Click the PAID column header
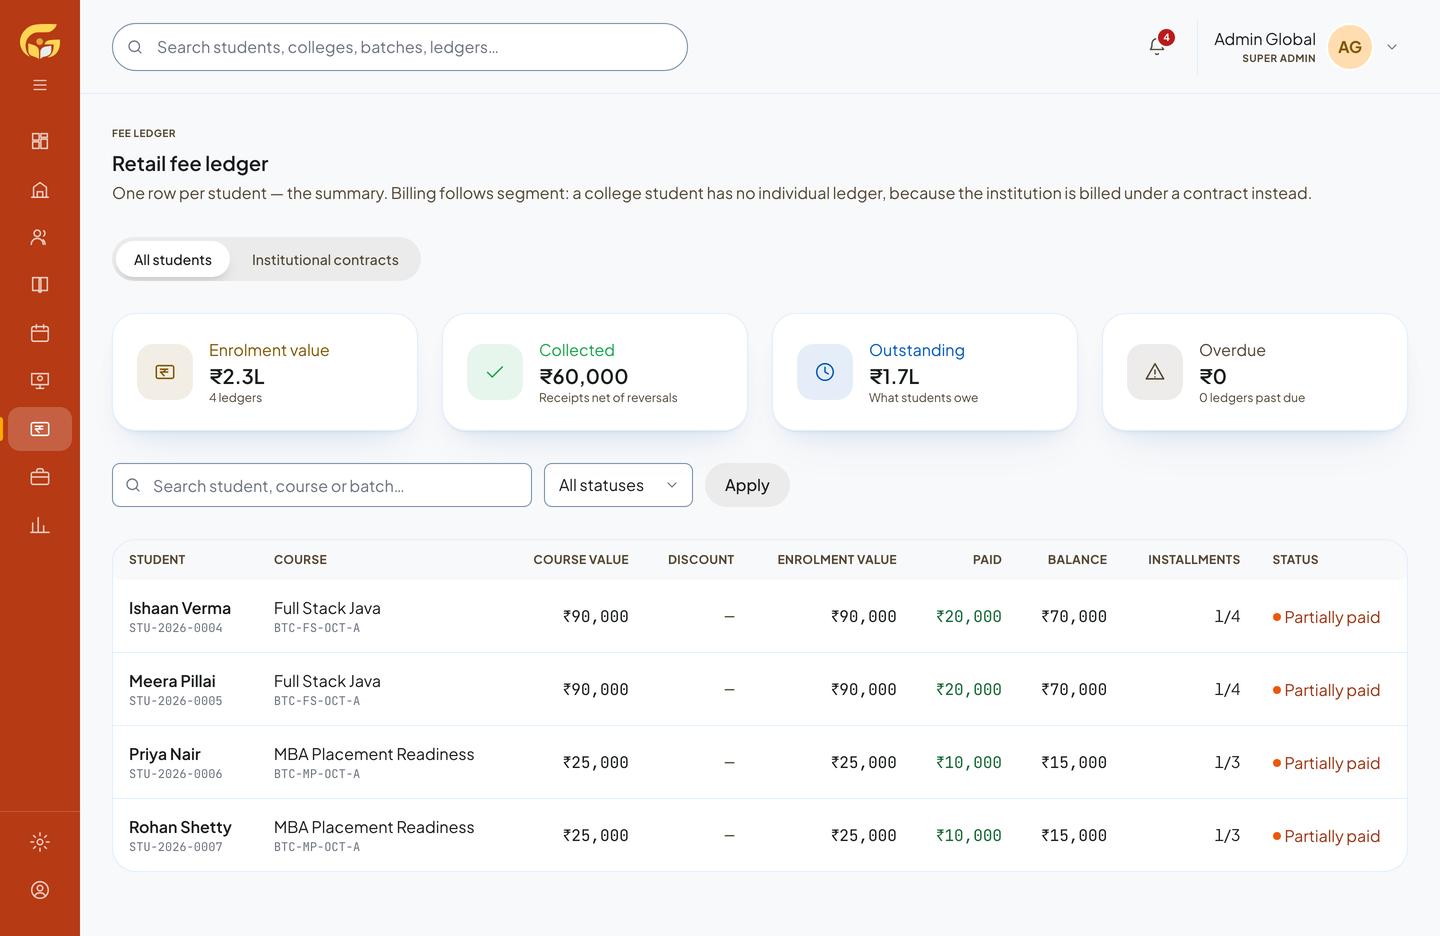 coord(987,560)
